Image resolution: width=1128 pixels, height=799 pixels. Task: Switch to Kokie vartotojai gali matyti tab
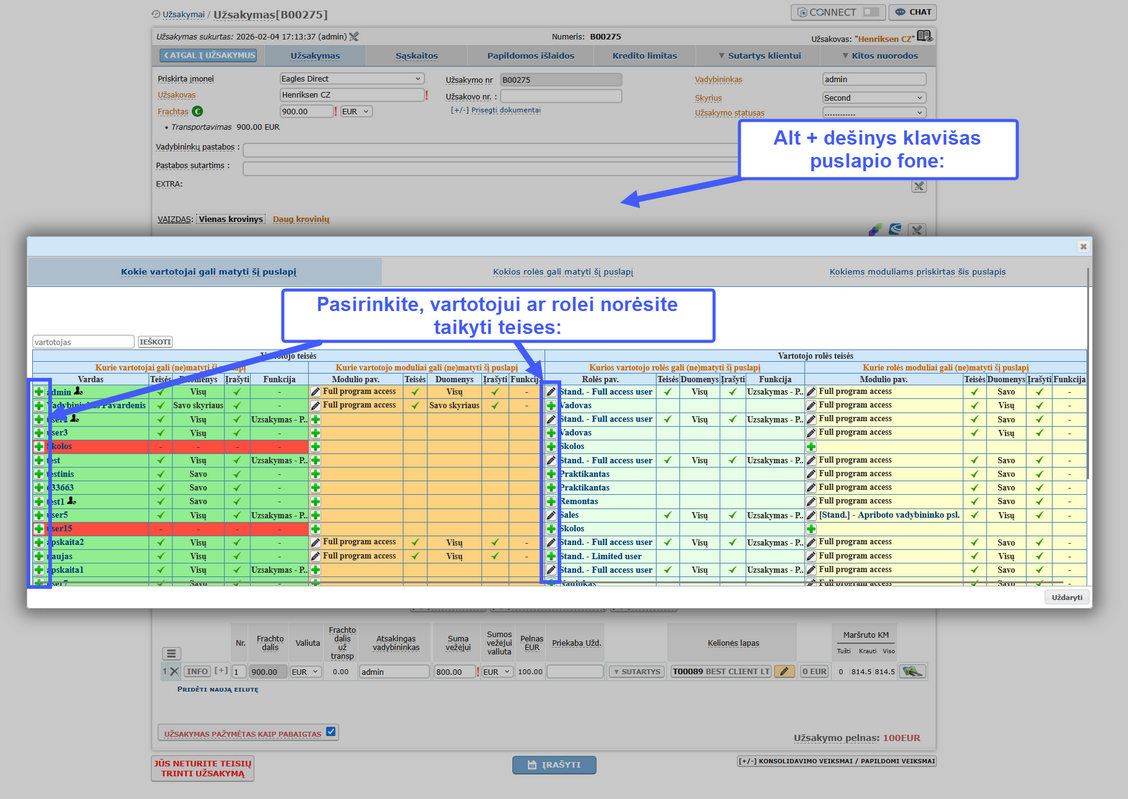click(x=208, y=272)
